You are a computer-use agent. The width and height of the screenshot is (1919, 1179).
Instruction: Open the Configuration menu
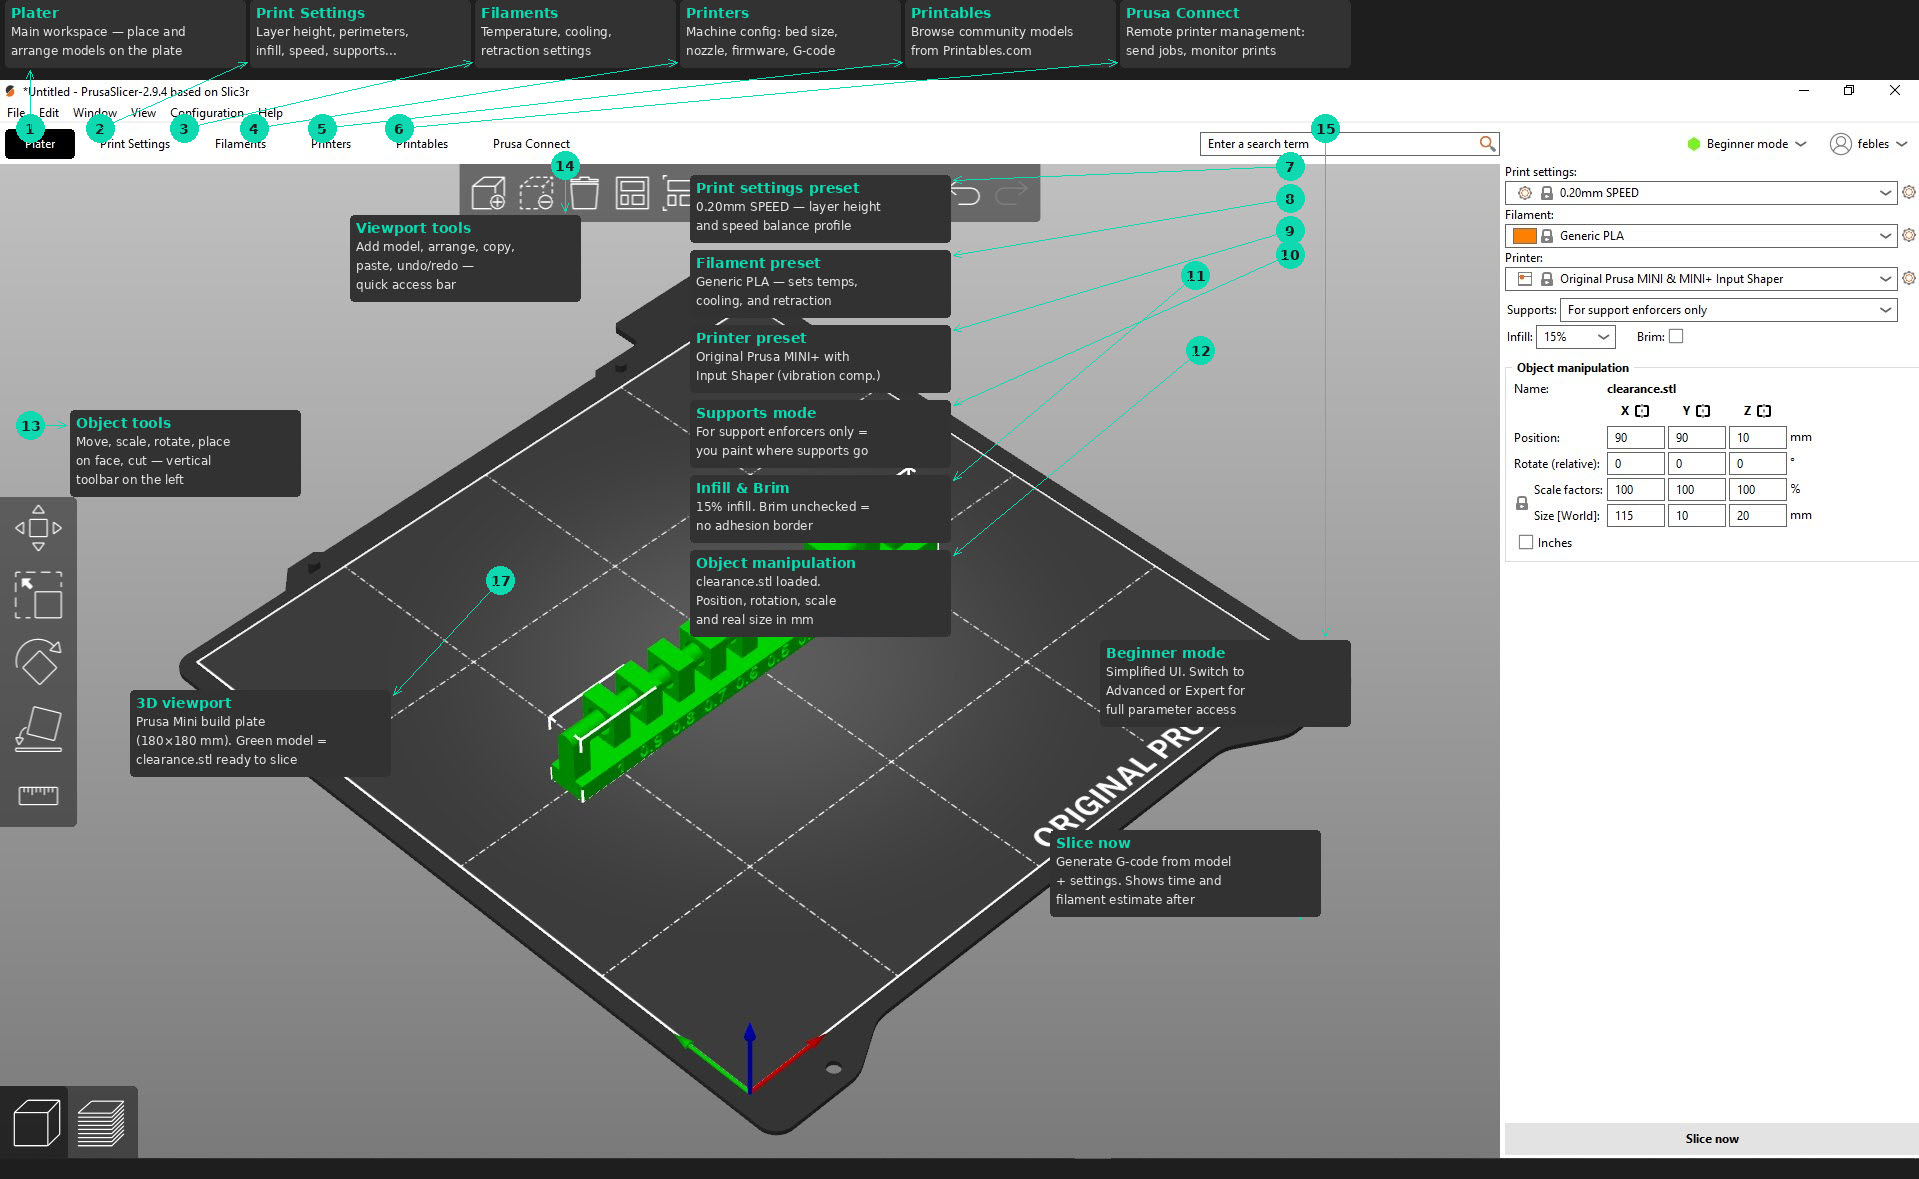207,113
